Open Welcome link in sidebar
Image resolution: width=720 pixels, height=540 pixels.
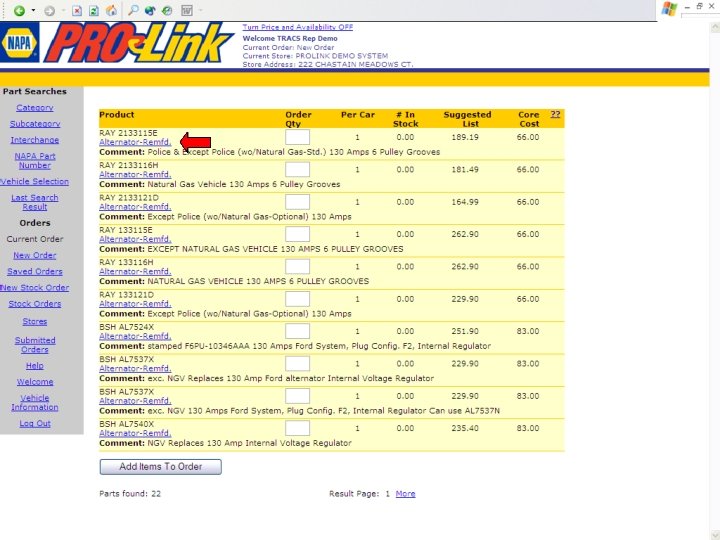point(35,382)
